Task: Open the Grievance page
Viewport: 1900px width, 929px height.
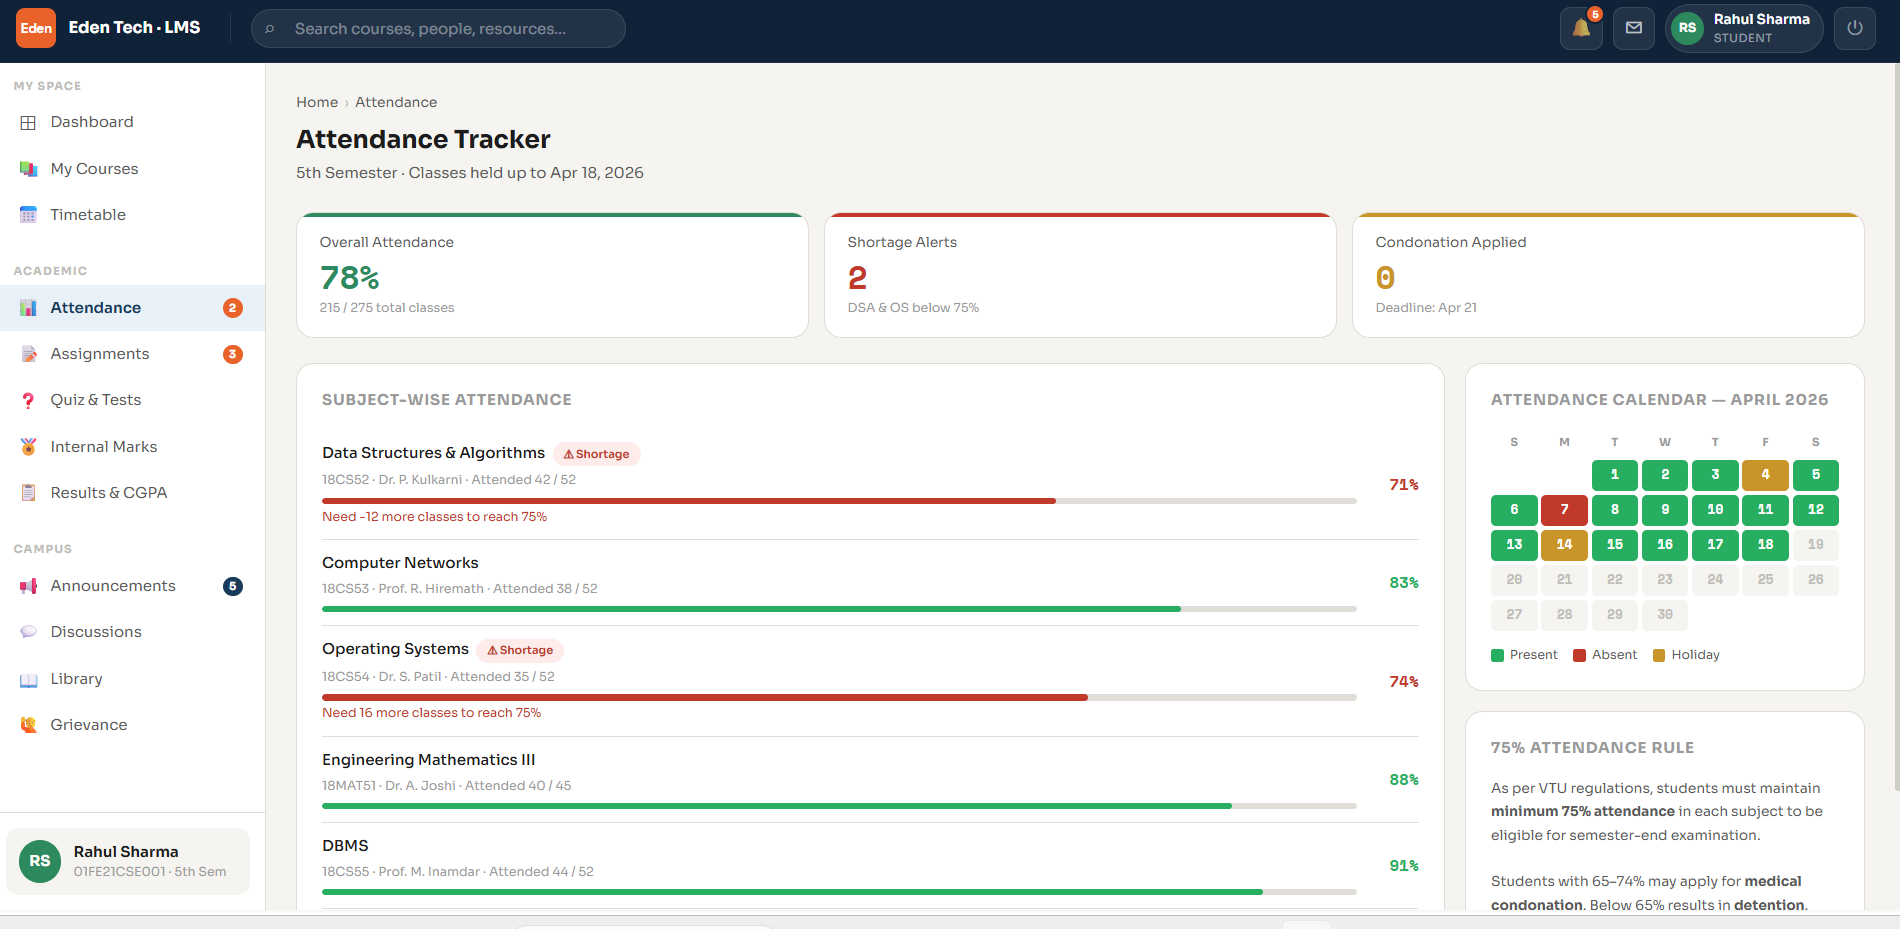Action: pos(132,725)
